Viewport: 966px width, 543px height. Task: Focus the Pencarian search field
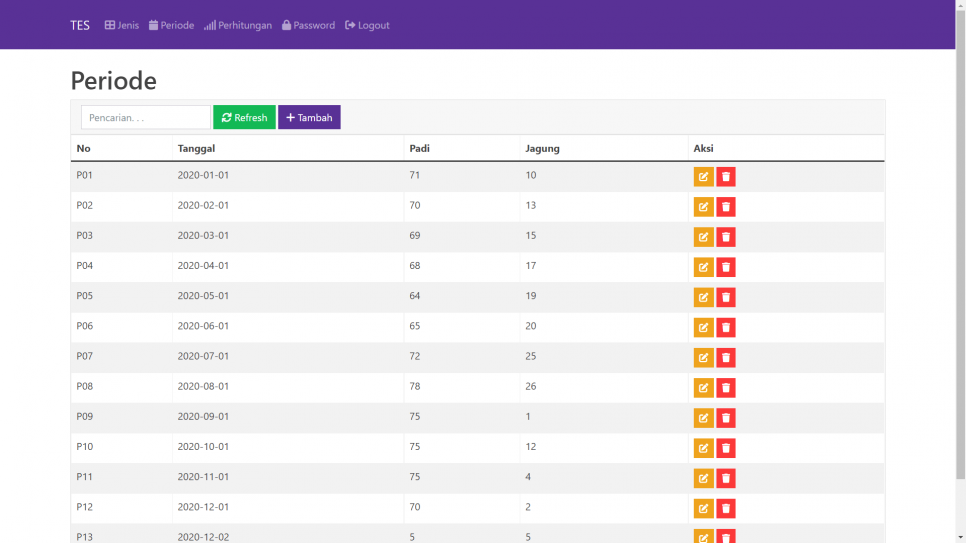point(145,118)
